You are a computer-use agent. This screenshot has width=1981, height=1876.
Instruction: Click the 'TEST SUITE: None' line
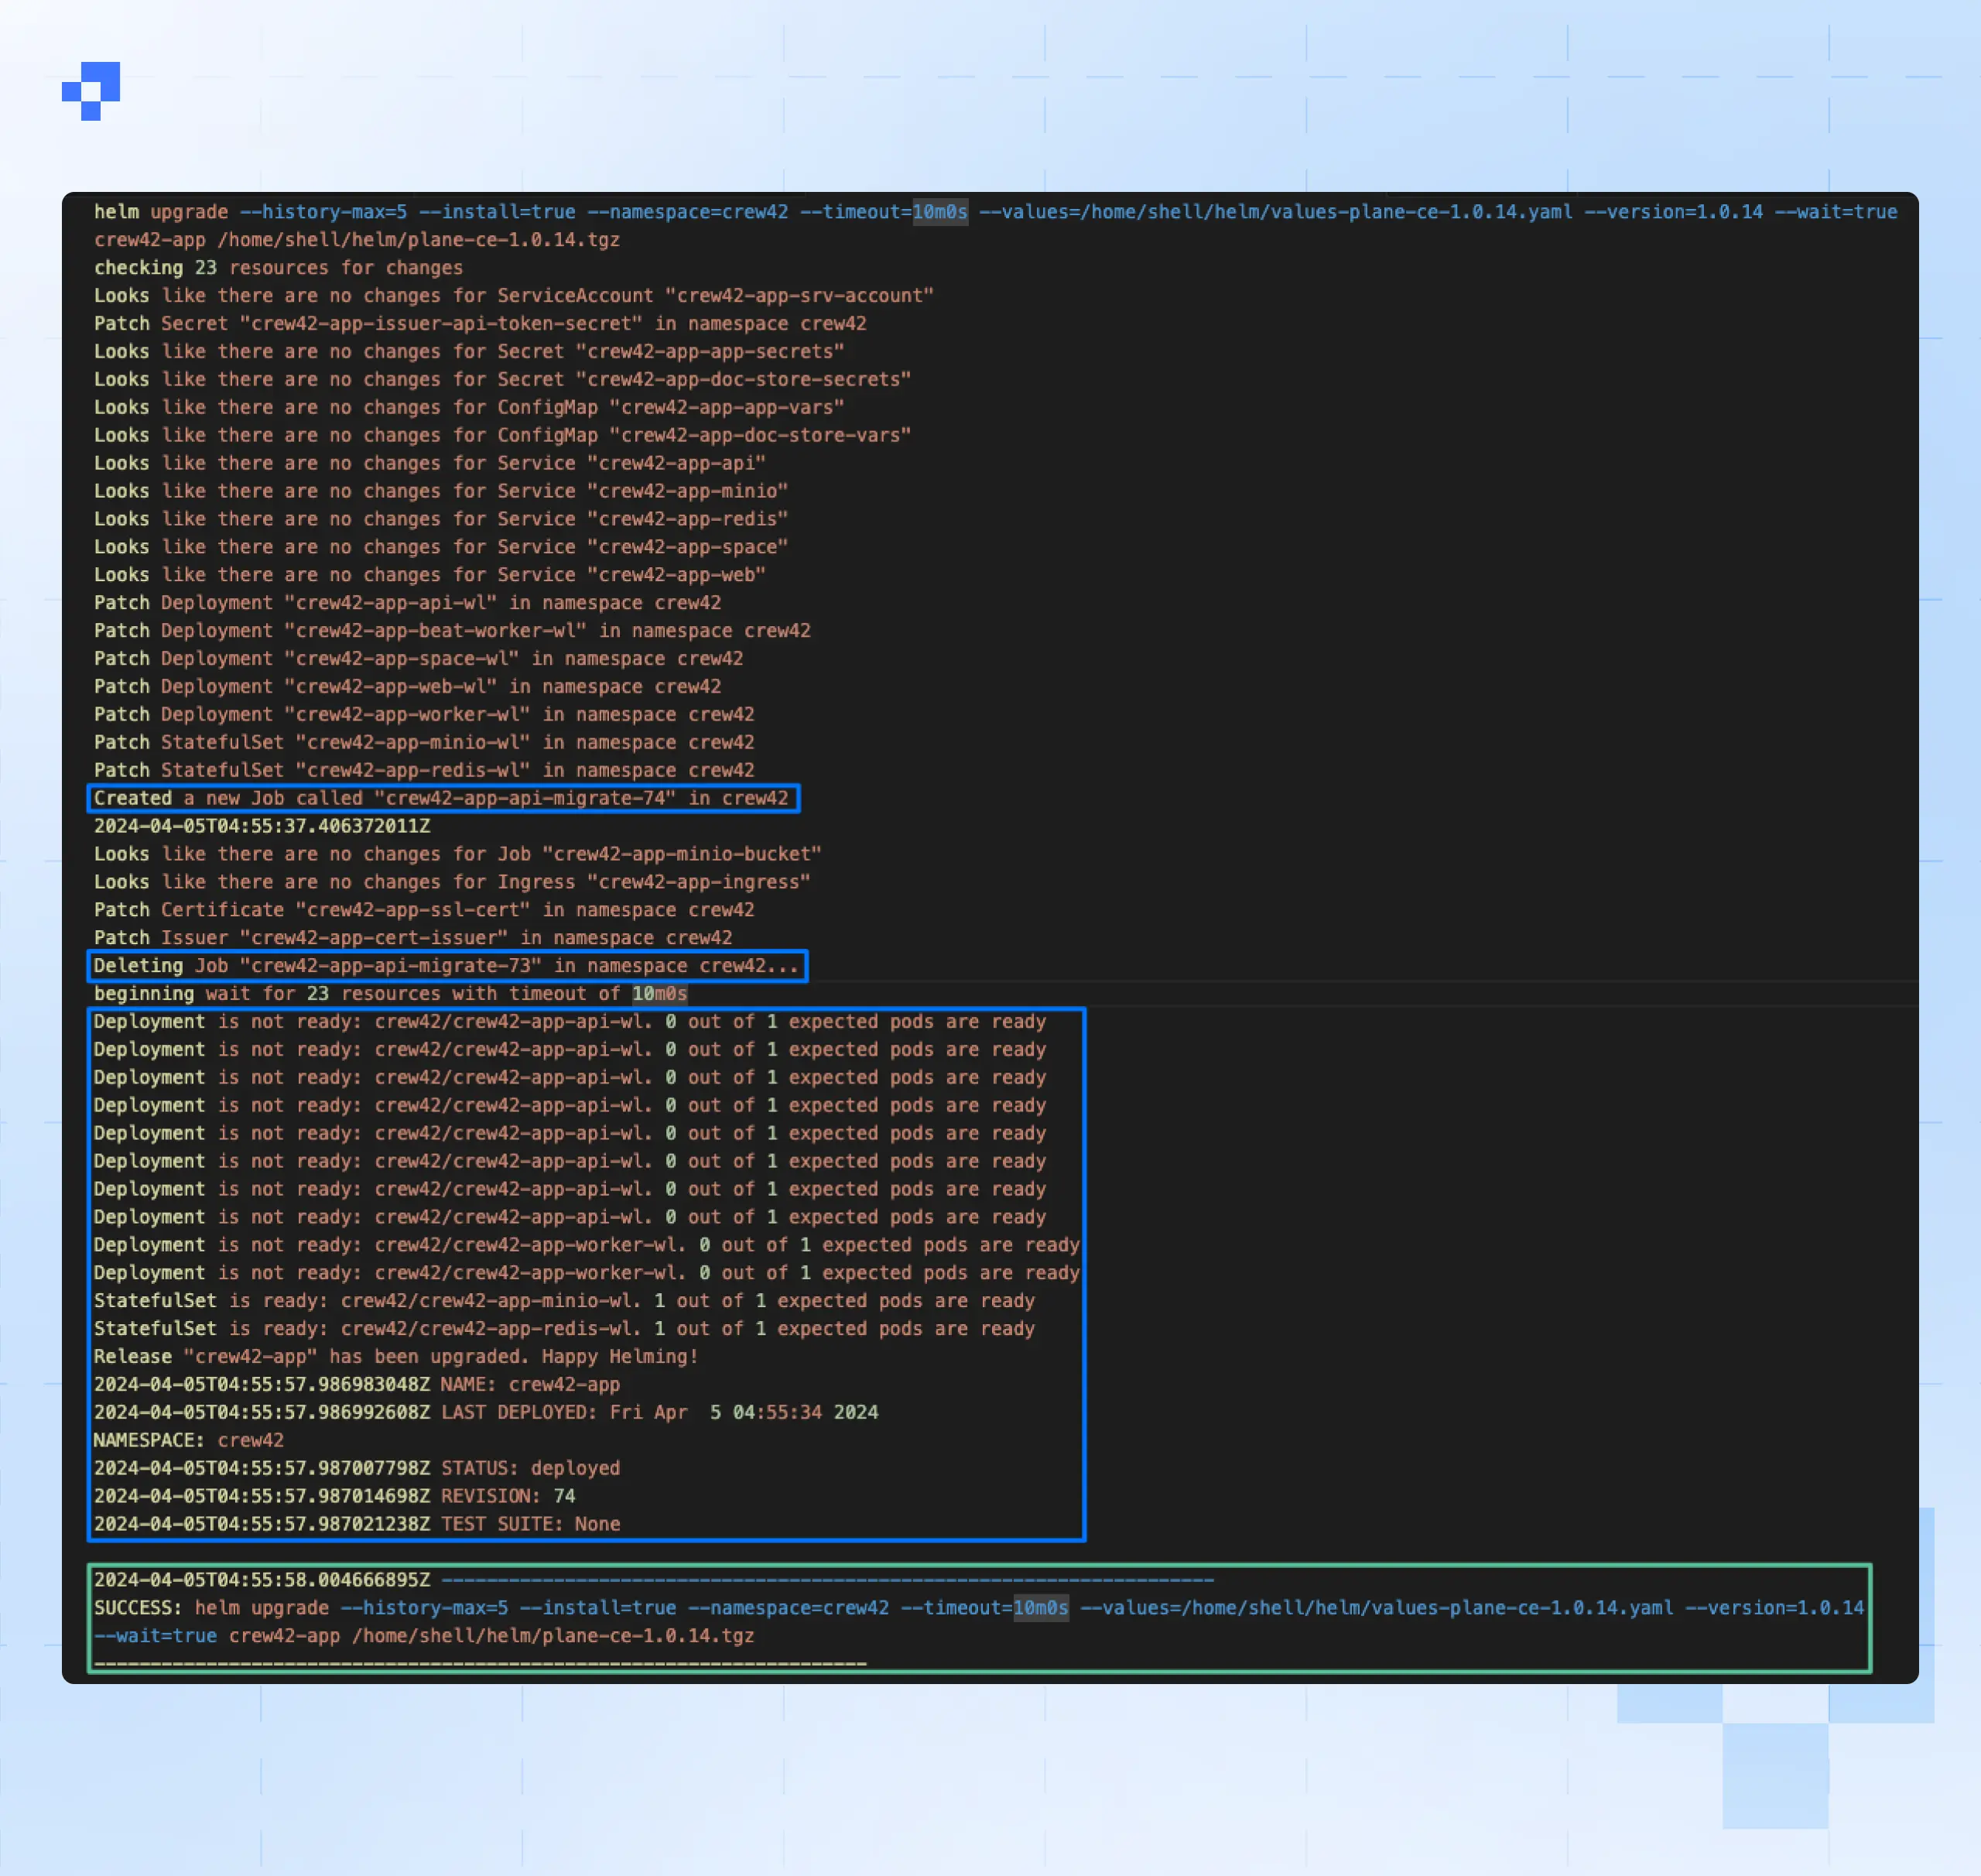[x=357, y=1524]
